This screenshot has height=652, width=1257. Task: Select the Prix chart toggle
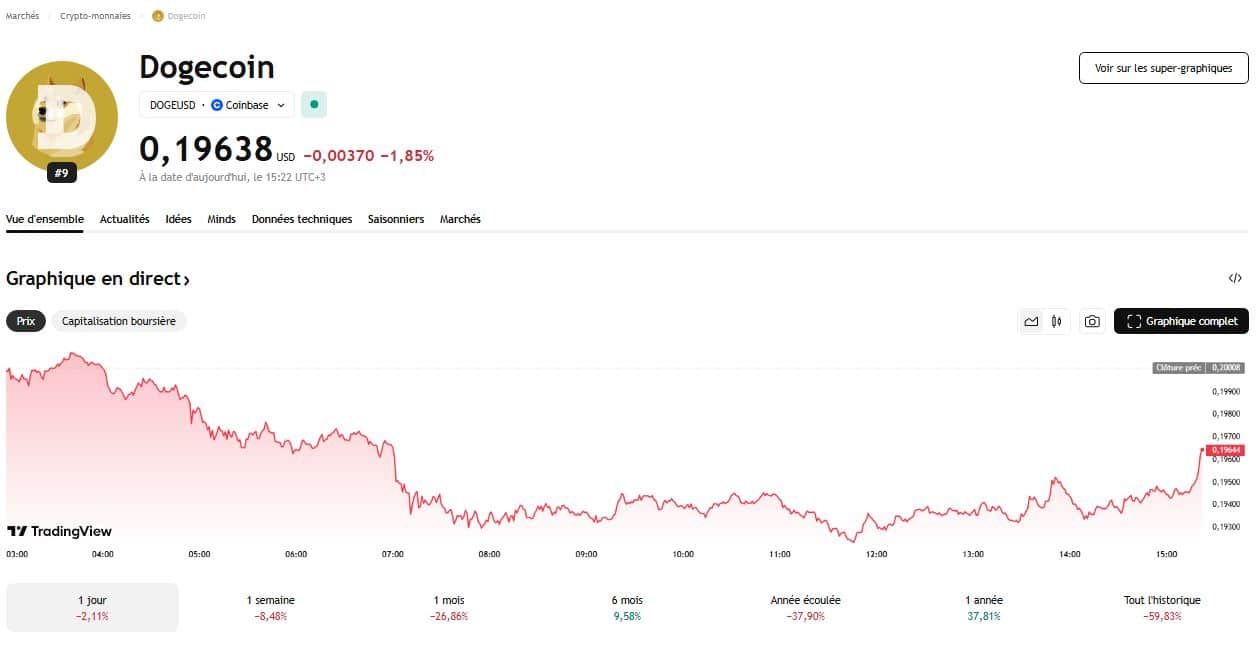(26, 321)
